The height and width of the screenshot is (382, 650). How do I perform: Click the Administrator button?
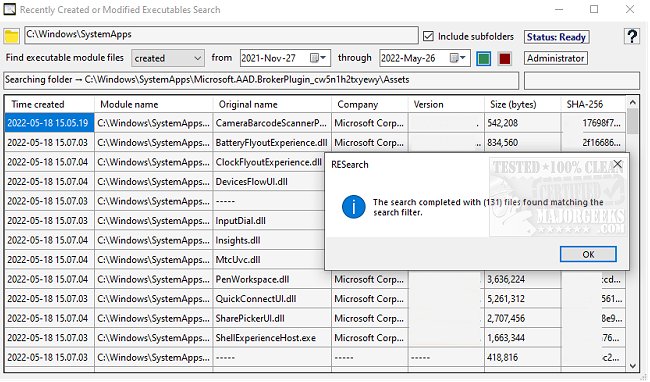click(555, 58)
